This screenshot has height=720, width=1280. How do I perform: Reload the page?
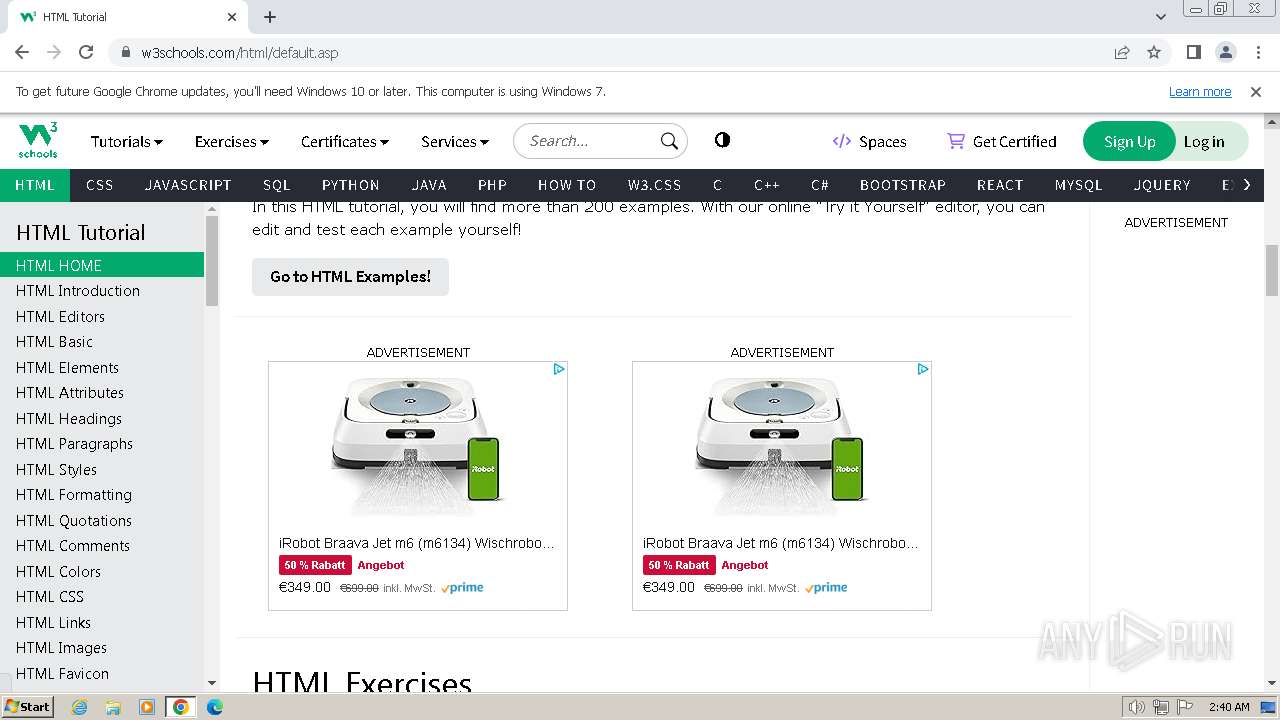(x=86, y=52)
